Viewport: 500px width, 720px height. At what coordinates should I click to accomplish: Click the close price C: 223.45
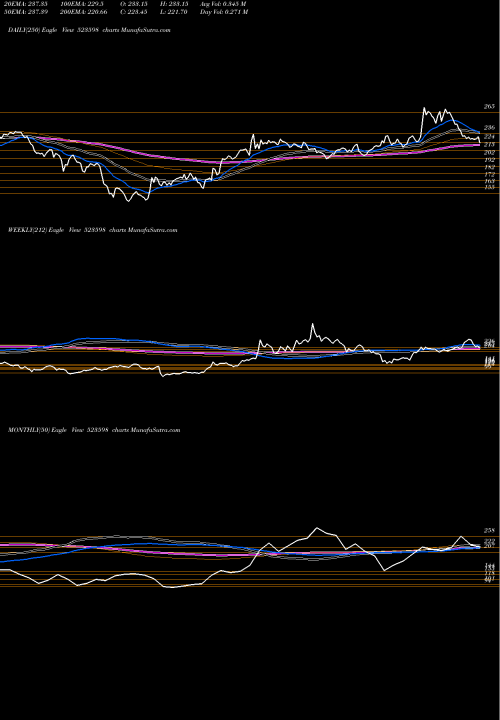tap(135, 12)
